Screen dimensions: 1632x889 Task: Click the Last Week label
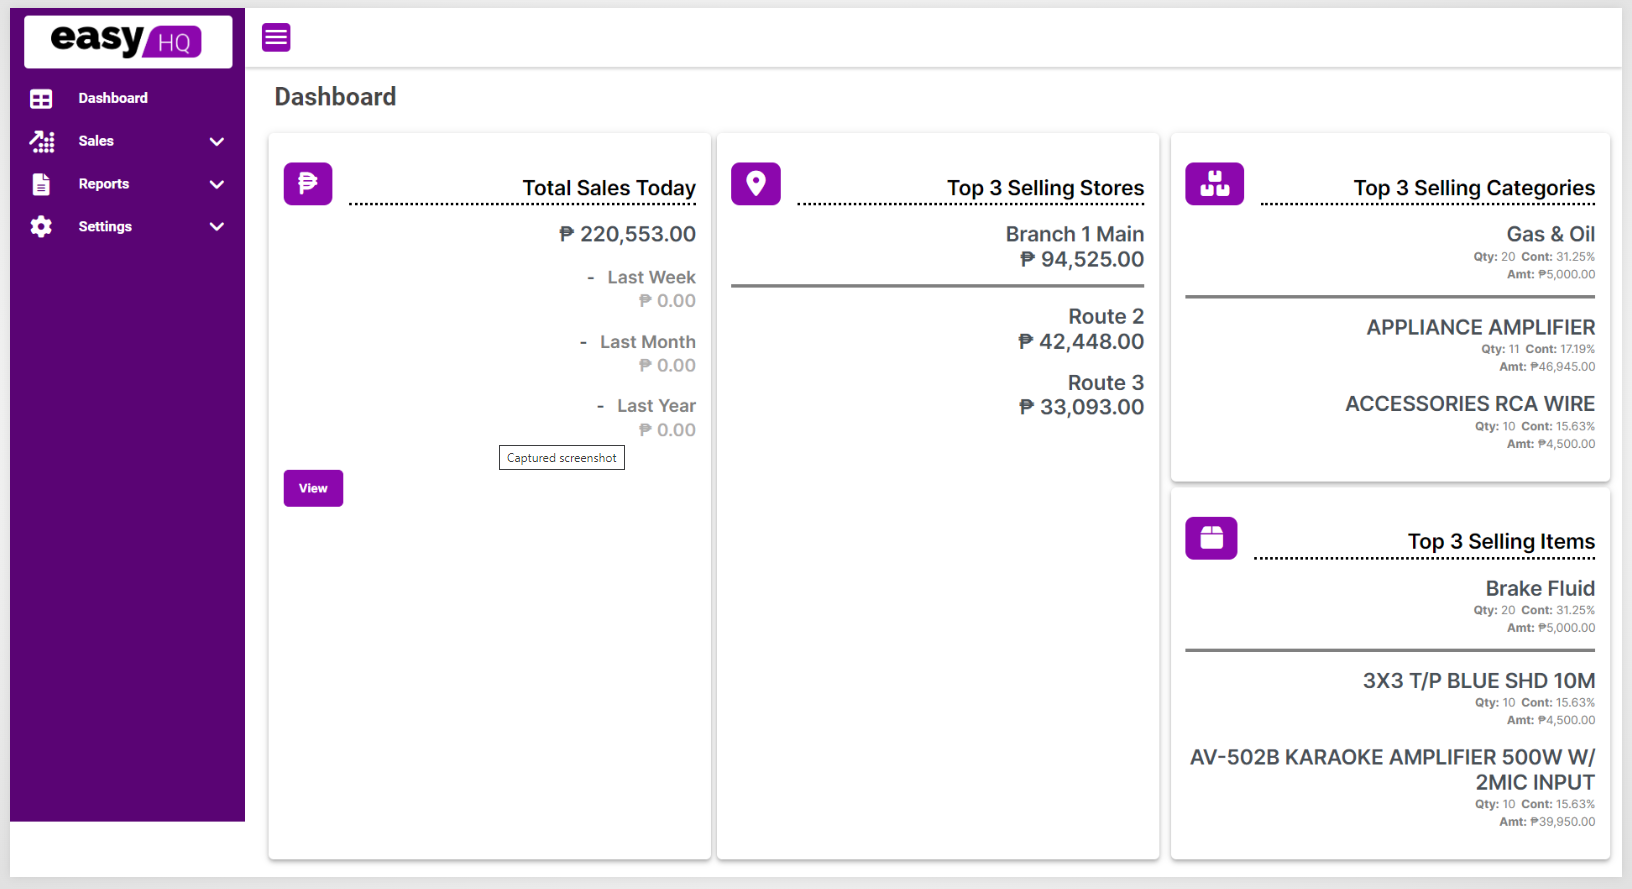point(651,277)
